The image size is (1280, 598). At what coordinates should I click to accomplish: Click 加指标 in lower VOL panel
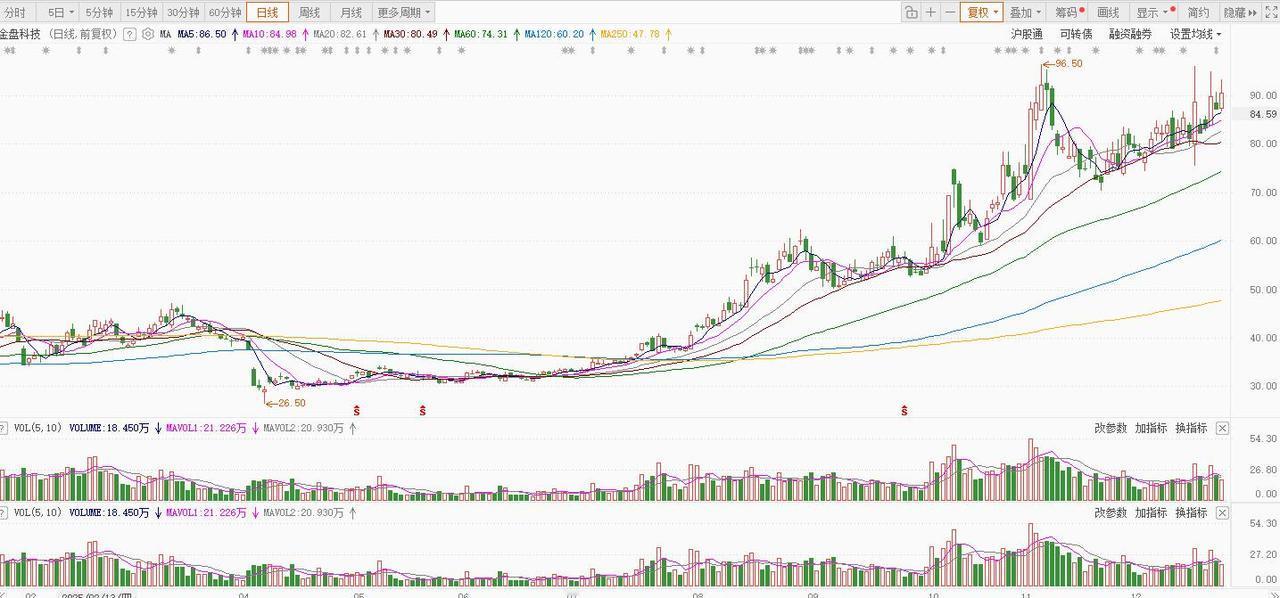(1151, 513)
